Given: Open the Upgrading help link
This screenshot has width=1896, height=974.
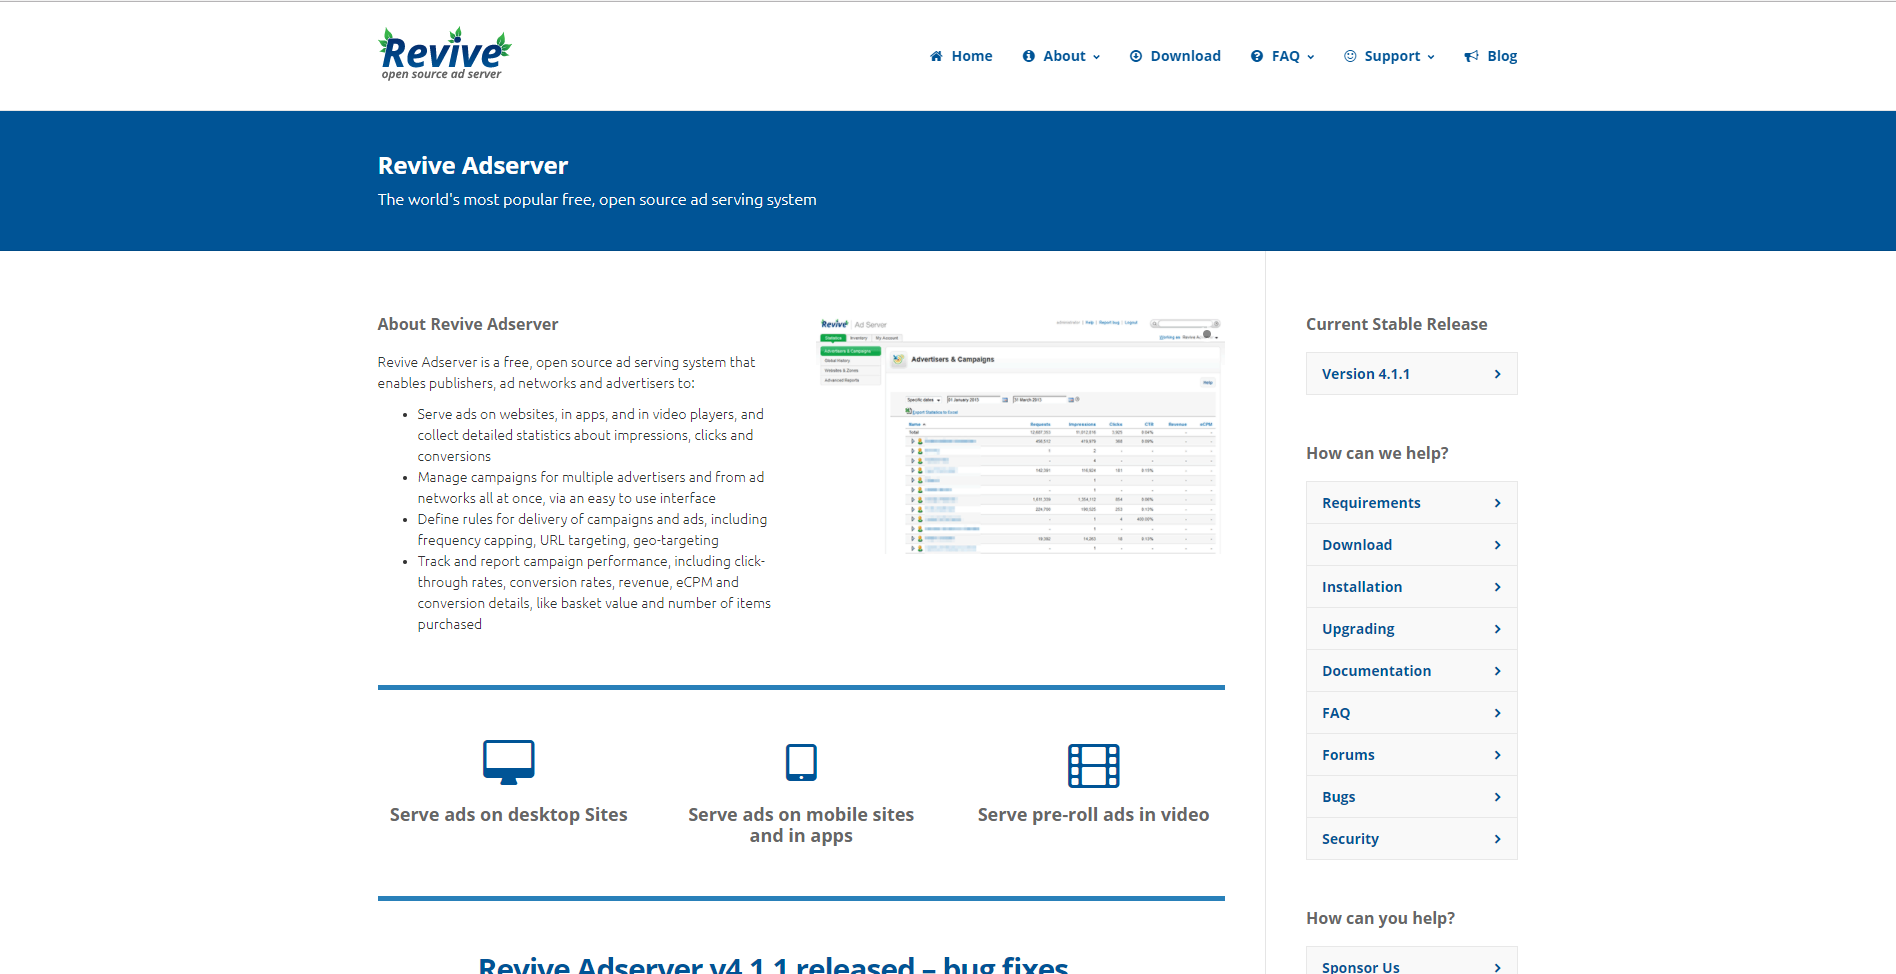Looking at the screenshot, I should (x=1411, y=629).
